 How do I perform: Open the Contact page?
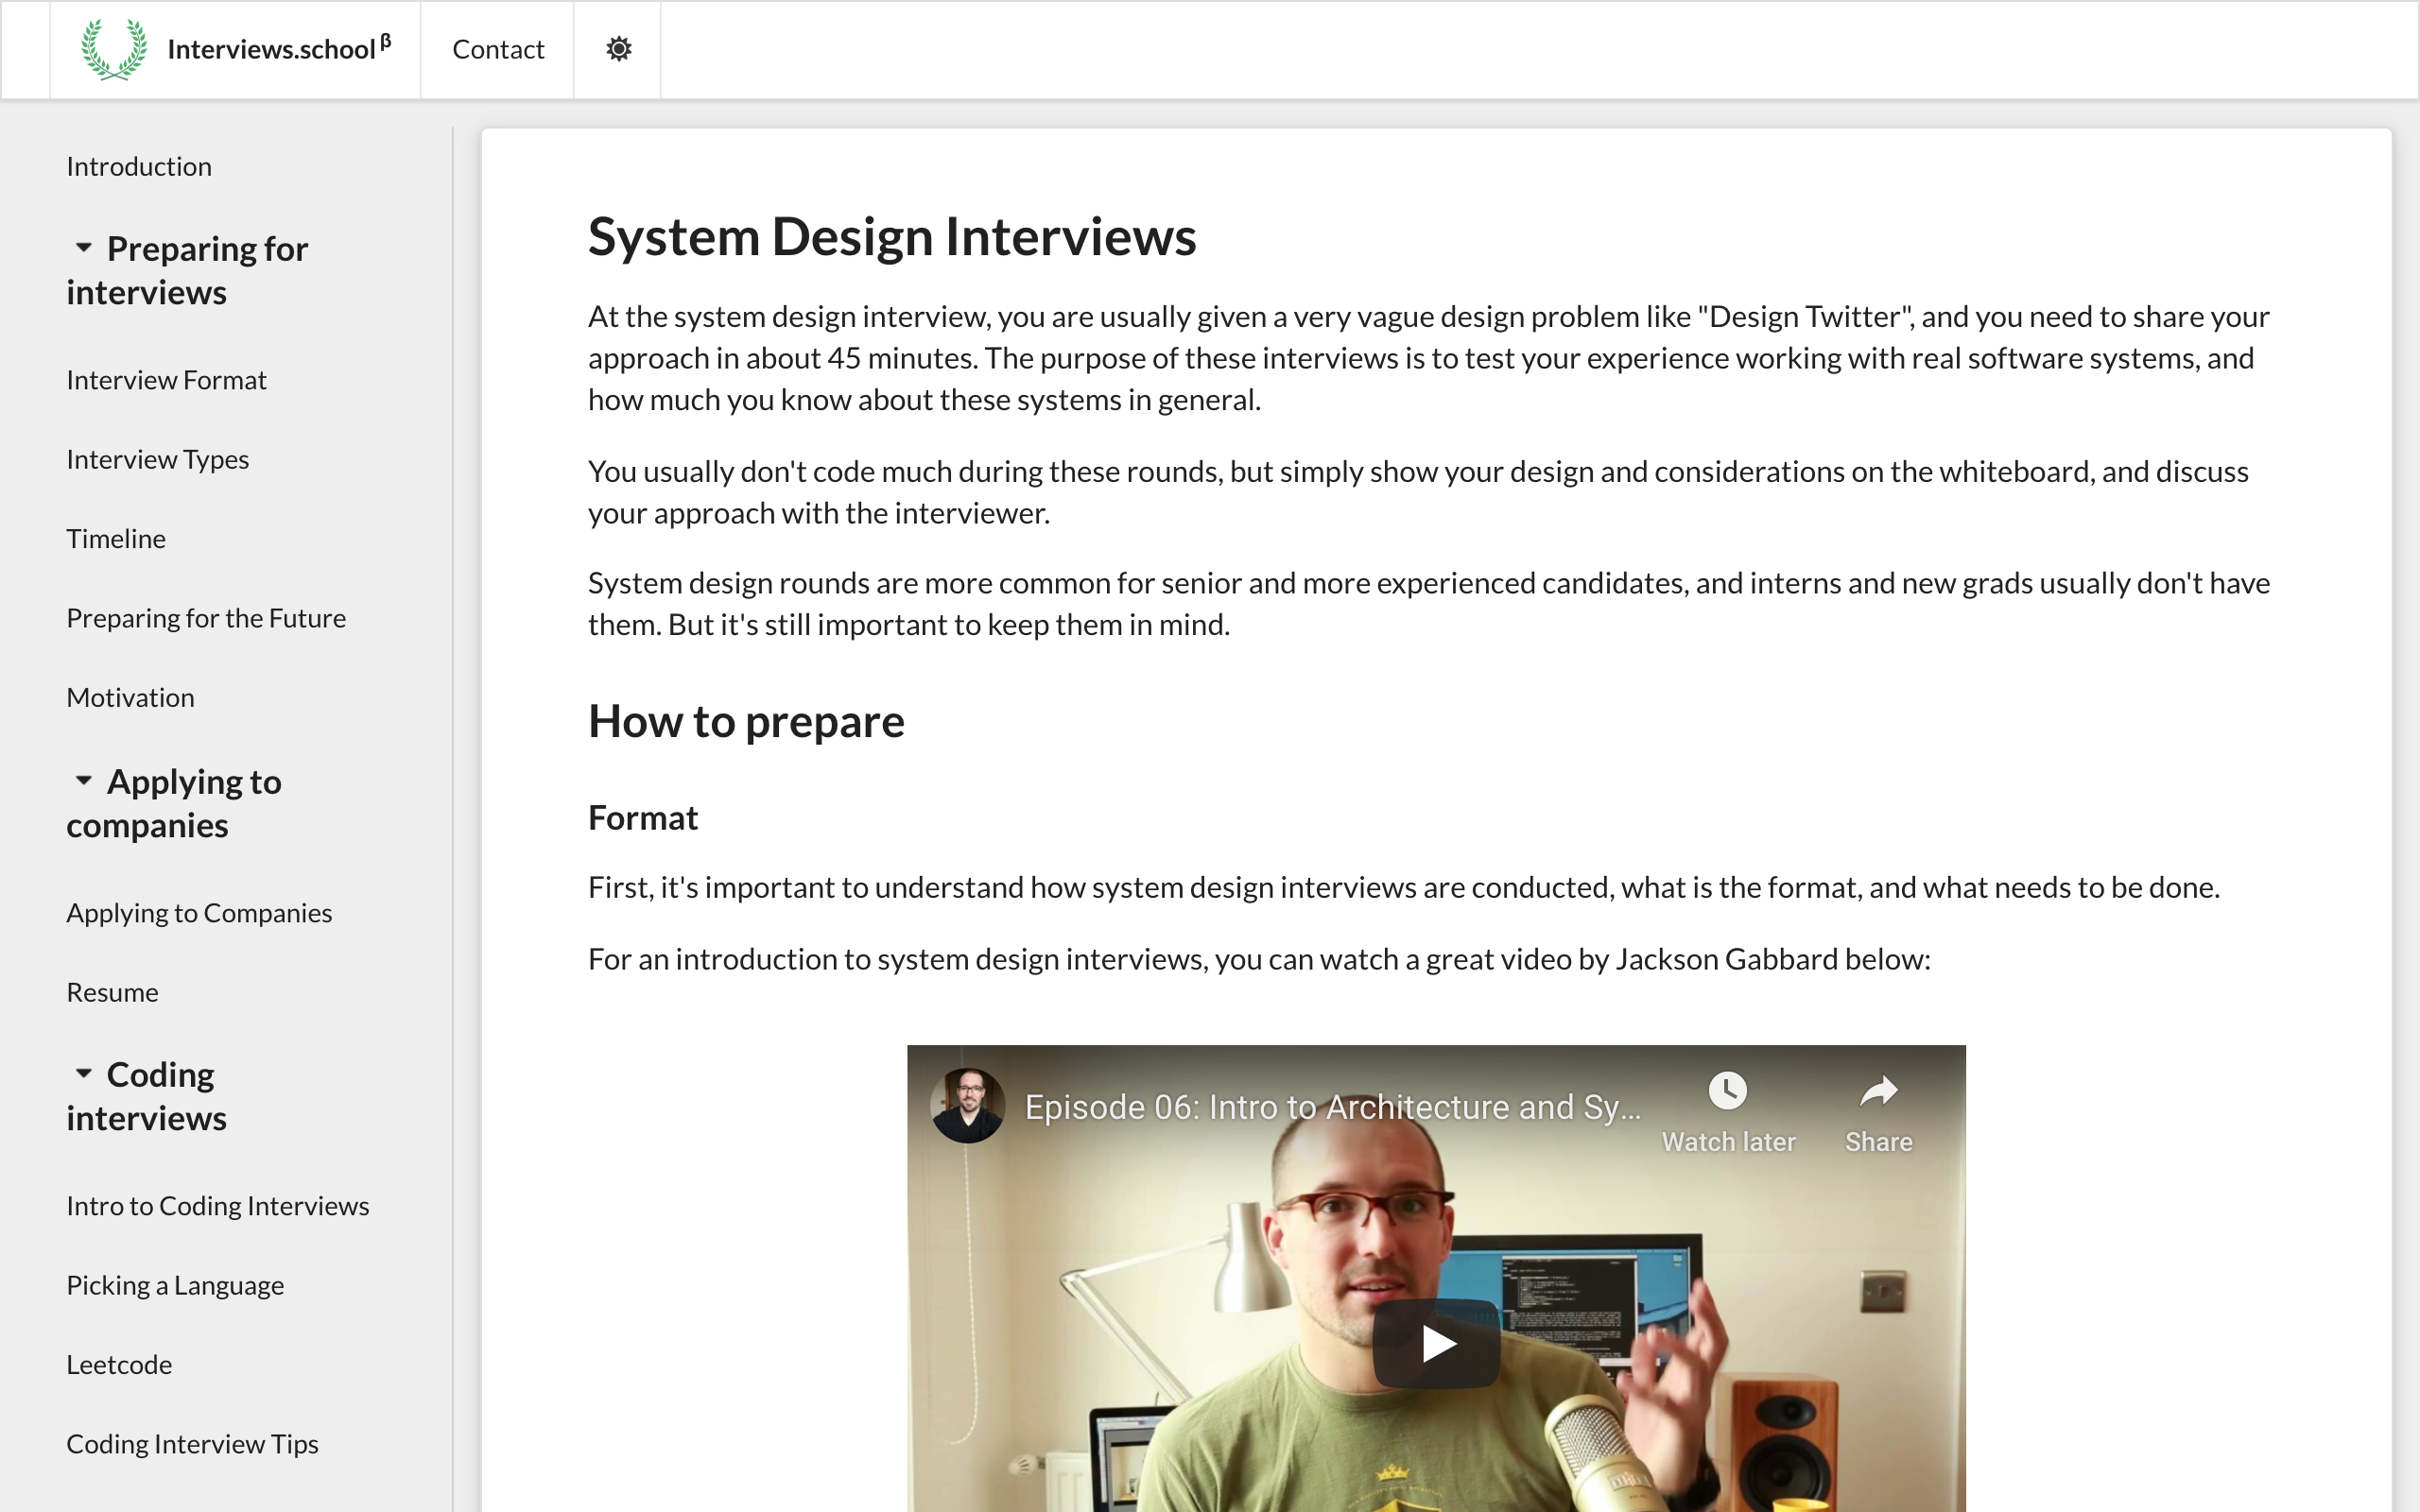(x=497, y=48)
